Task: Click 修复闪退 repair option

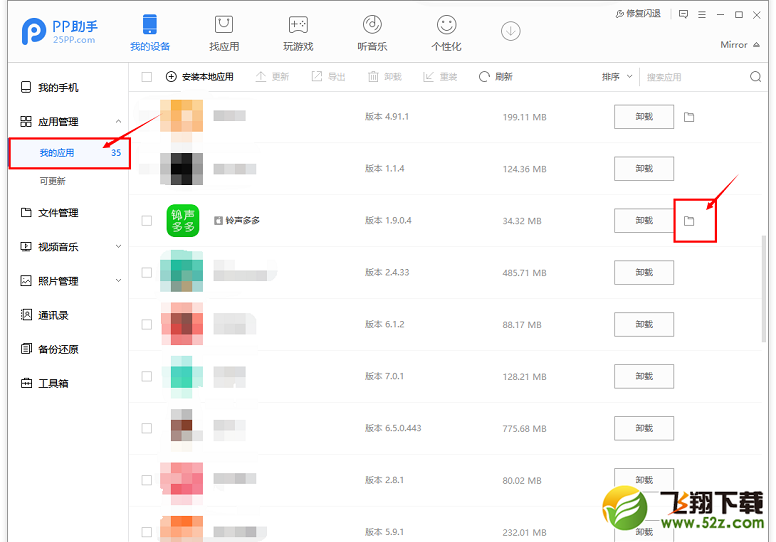Action: (638, 14)
